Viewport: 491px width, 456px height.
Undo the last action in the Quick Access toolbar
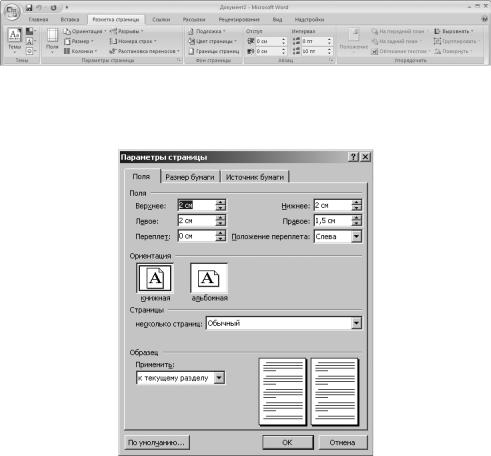pos(39,7)
